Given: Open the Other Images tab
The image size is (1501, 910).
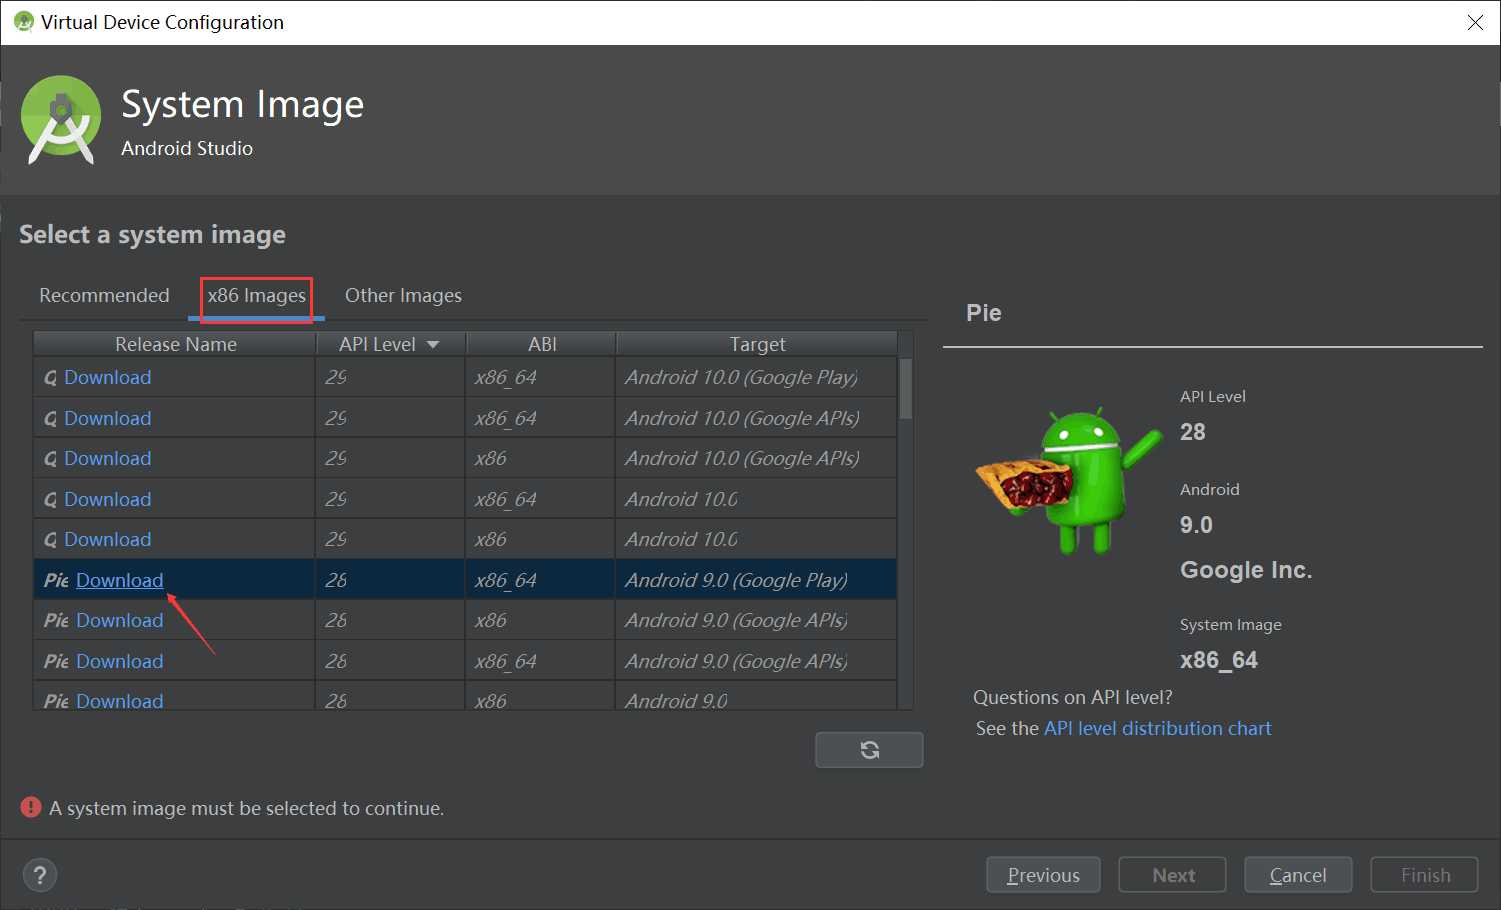Looking at the screenshot, I should 403,295.
